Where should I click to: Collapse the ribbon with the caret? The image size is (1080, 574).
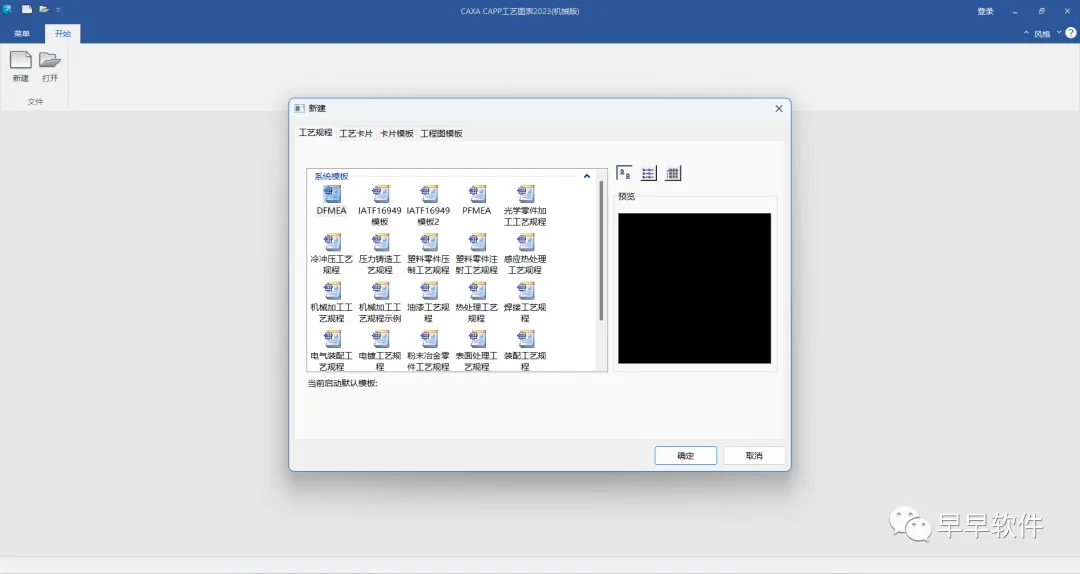click(x=1026, y=32)
